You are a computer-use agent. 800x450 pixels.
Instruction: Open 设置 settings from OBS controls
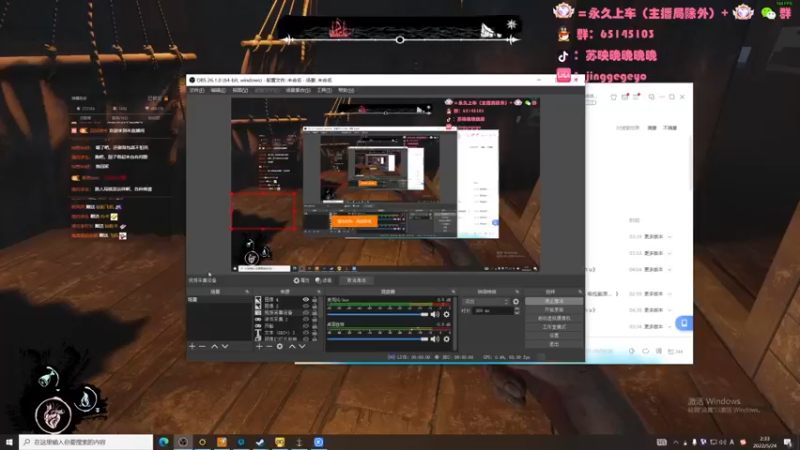tap(554, 336)
